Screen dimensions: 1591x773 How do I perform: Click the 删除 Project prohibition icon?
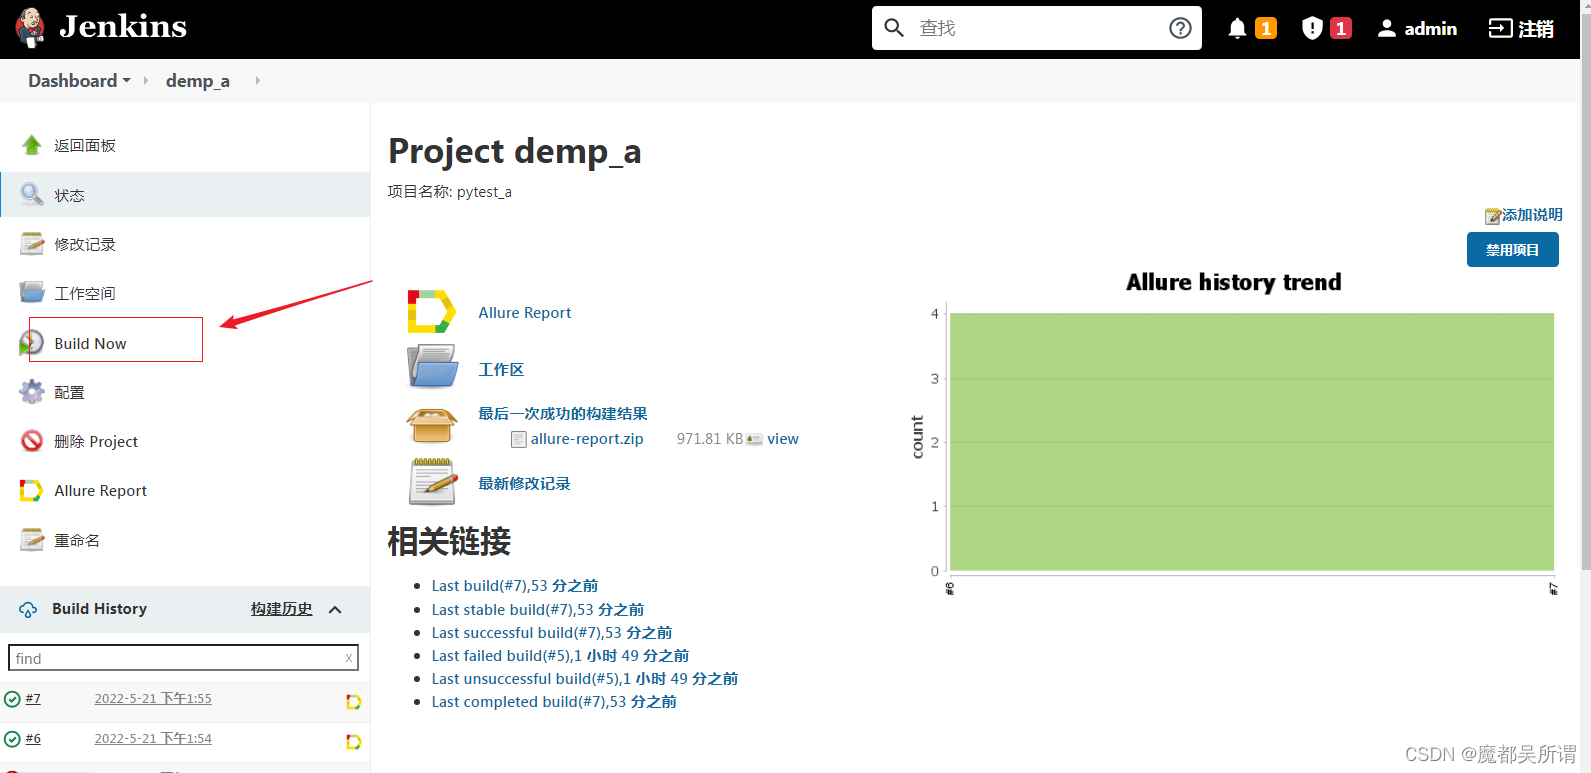tap(32, 440)
